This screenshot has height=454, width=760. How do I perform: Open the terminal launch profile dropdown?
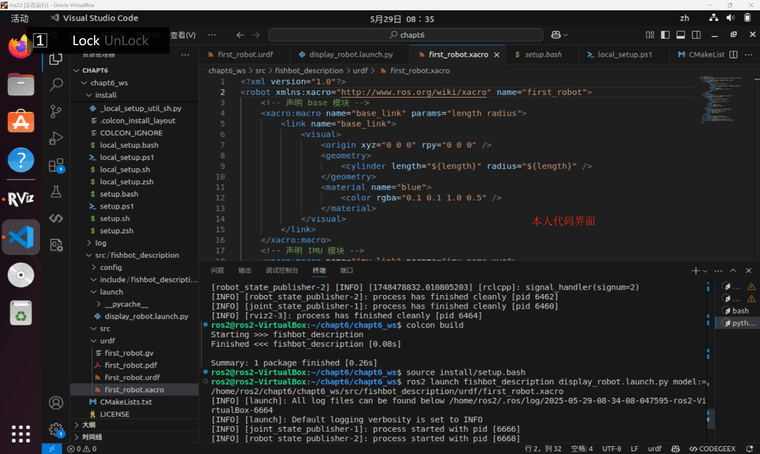coord(705,271)
